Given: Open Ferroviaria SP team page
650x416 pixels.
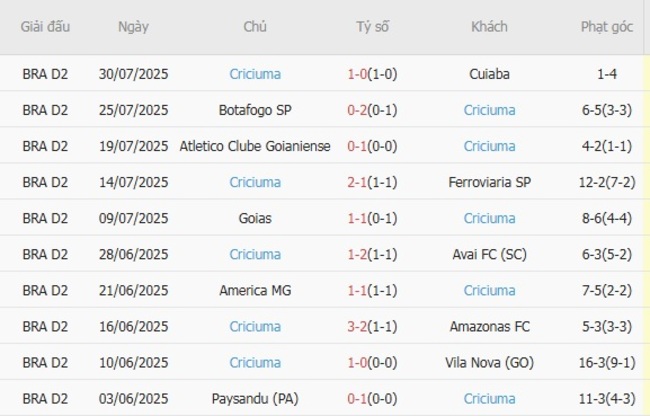Looking at the screenshot, I should tap(489, 182).
